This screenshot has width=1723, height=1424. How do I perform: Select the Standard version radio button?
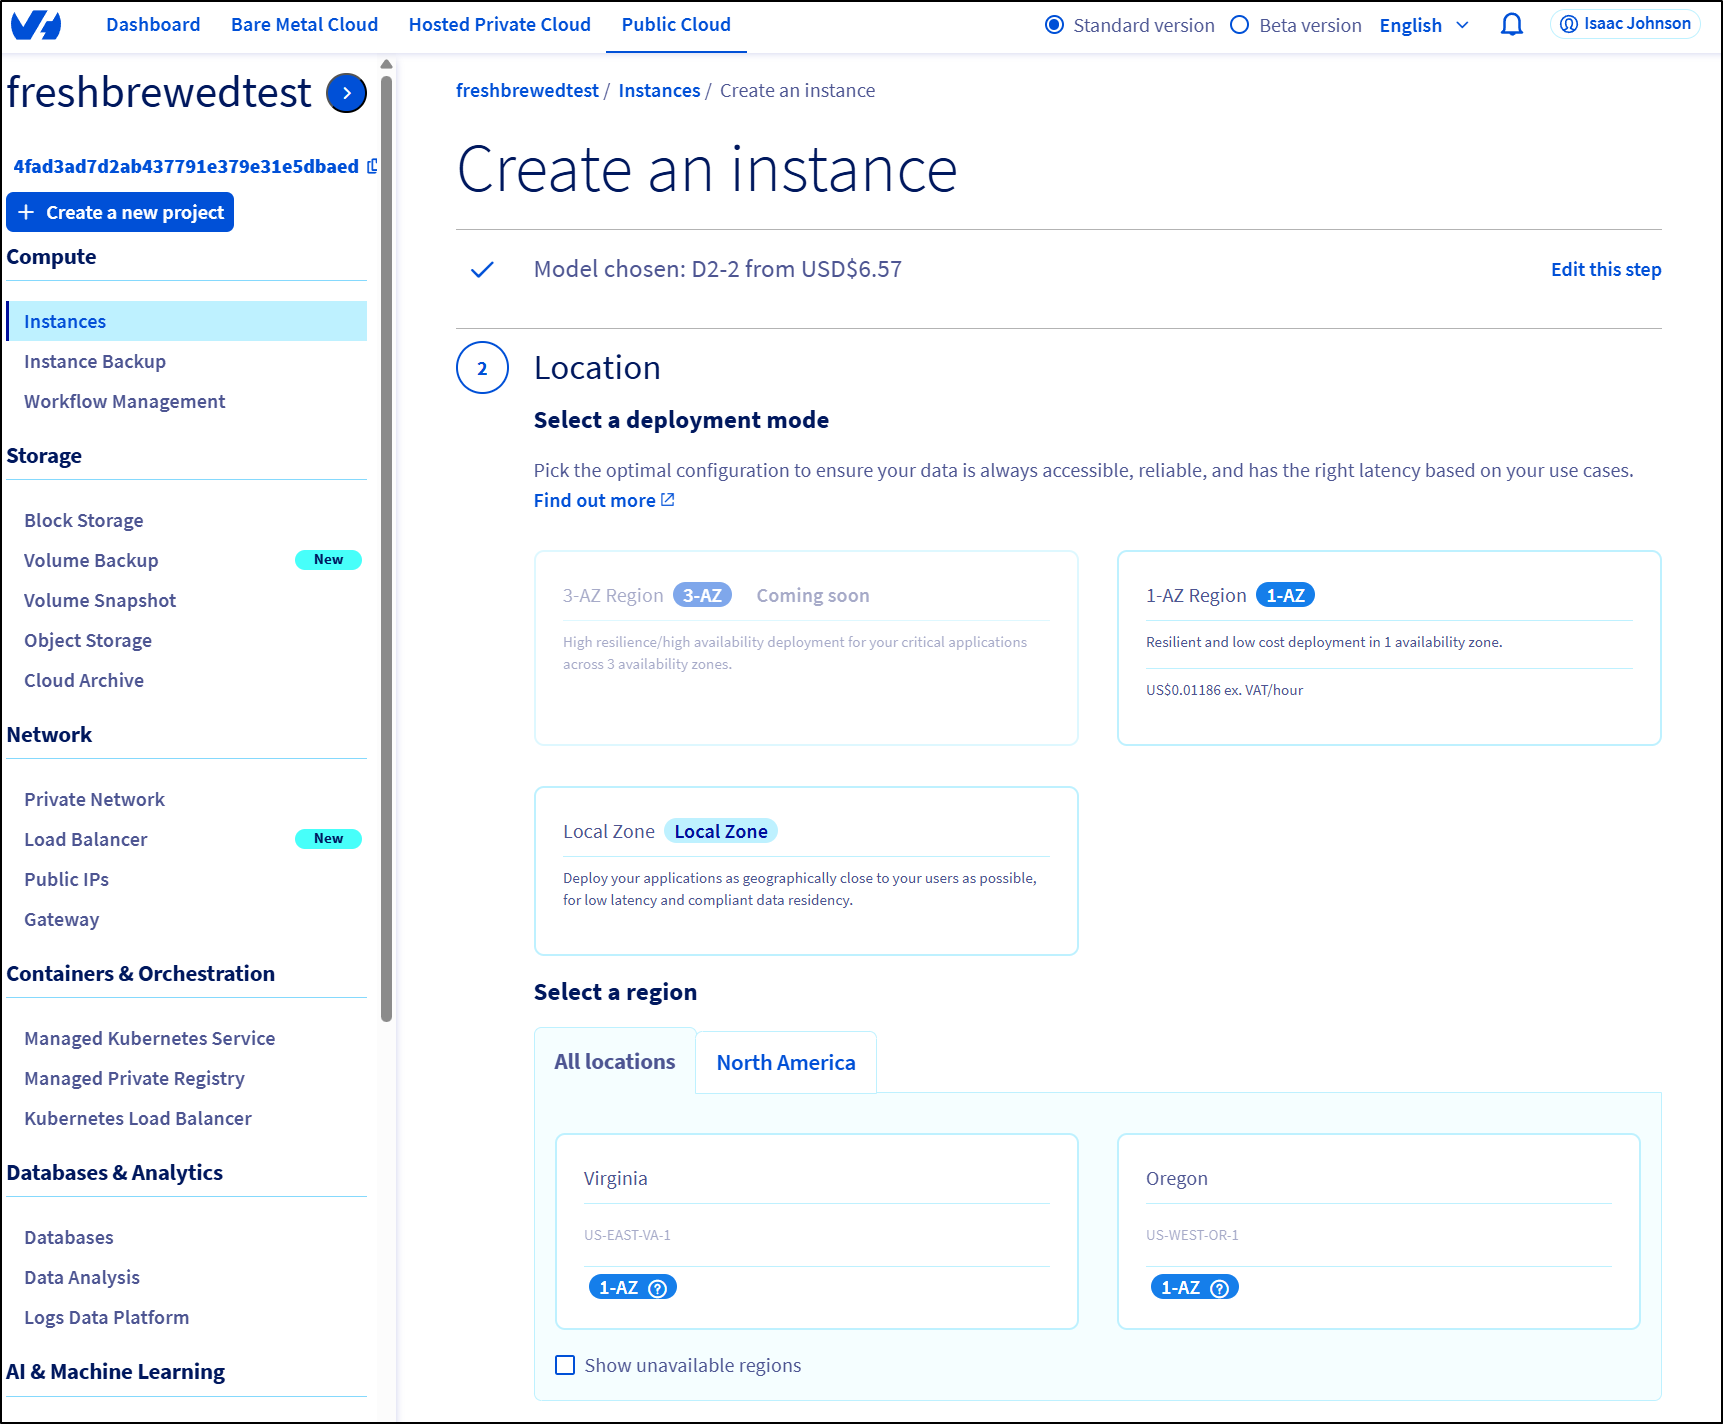coord(1054,25)
